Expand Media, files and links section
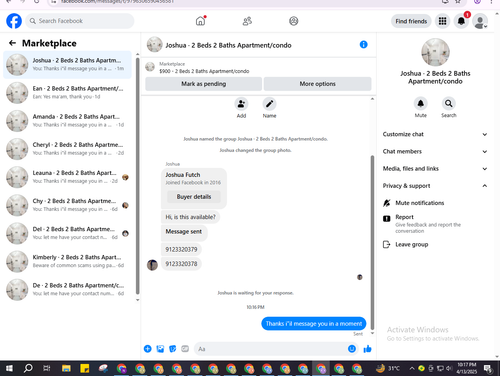This screenshot has width=500, height=376. (x=435, y=169)
